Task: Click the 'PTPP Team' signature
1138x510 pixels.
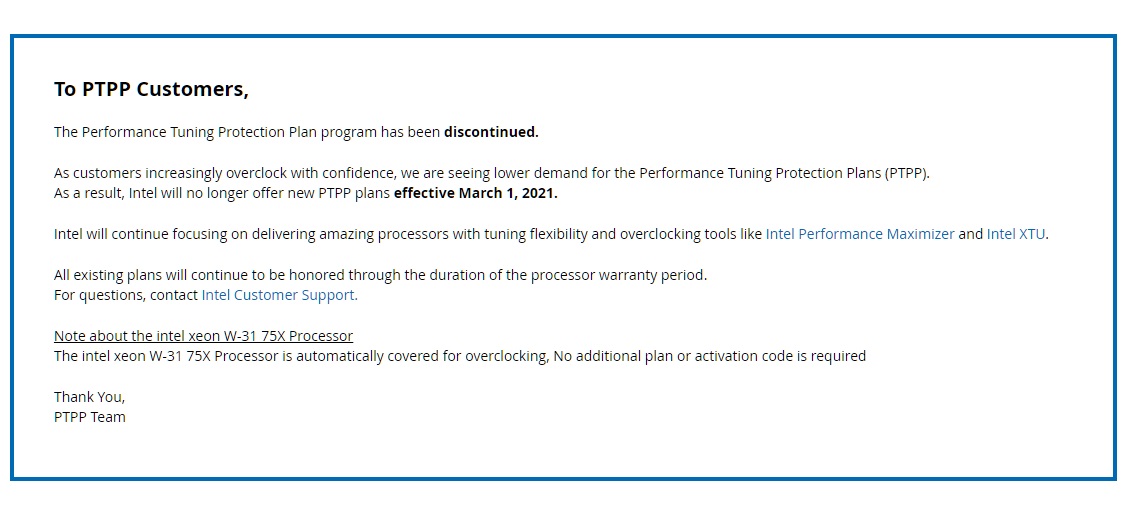Action: 89,417
